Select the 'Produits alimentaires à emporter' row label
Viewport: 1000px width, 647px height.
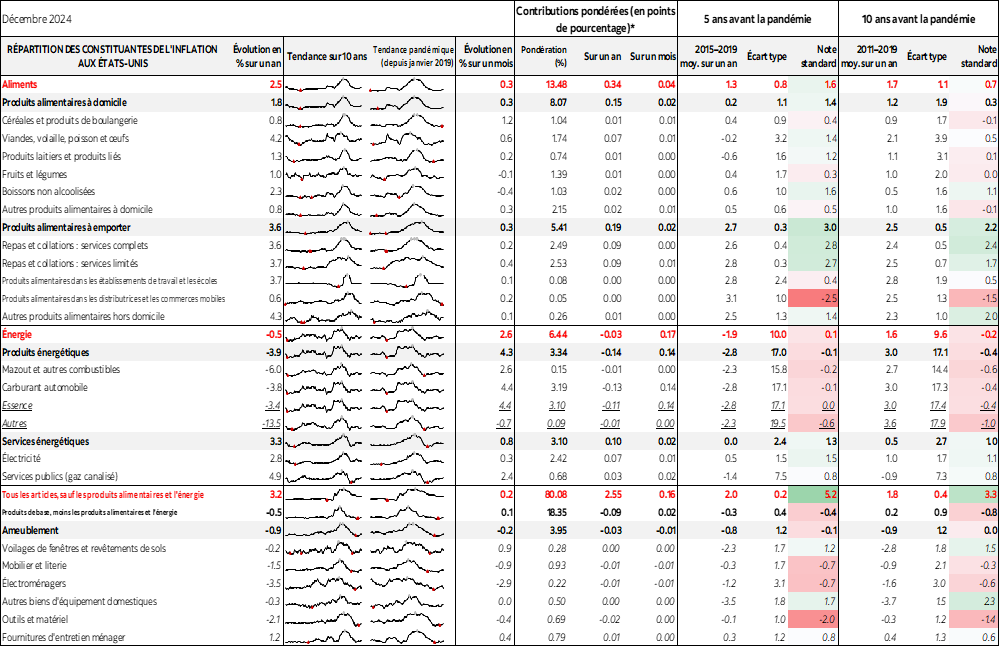point(67,228)
